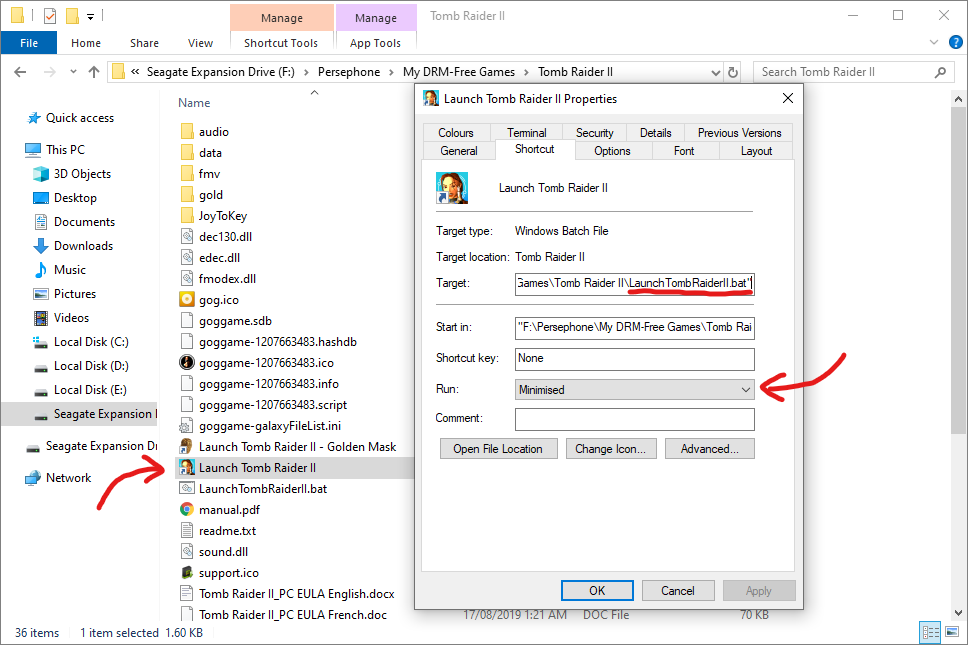
Task: Open the Run window-state dropdown
Action: pos(635,389)
